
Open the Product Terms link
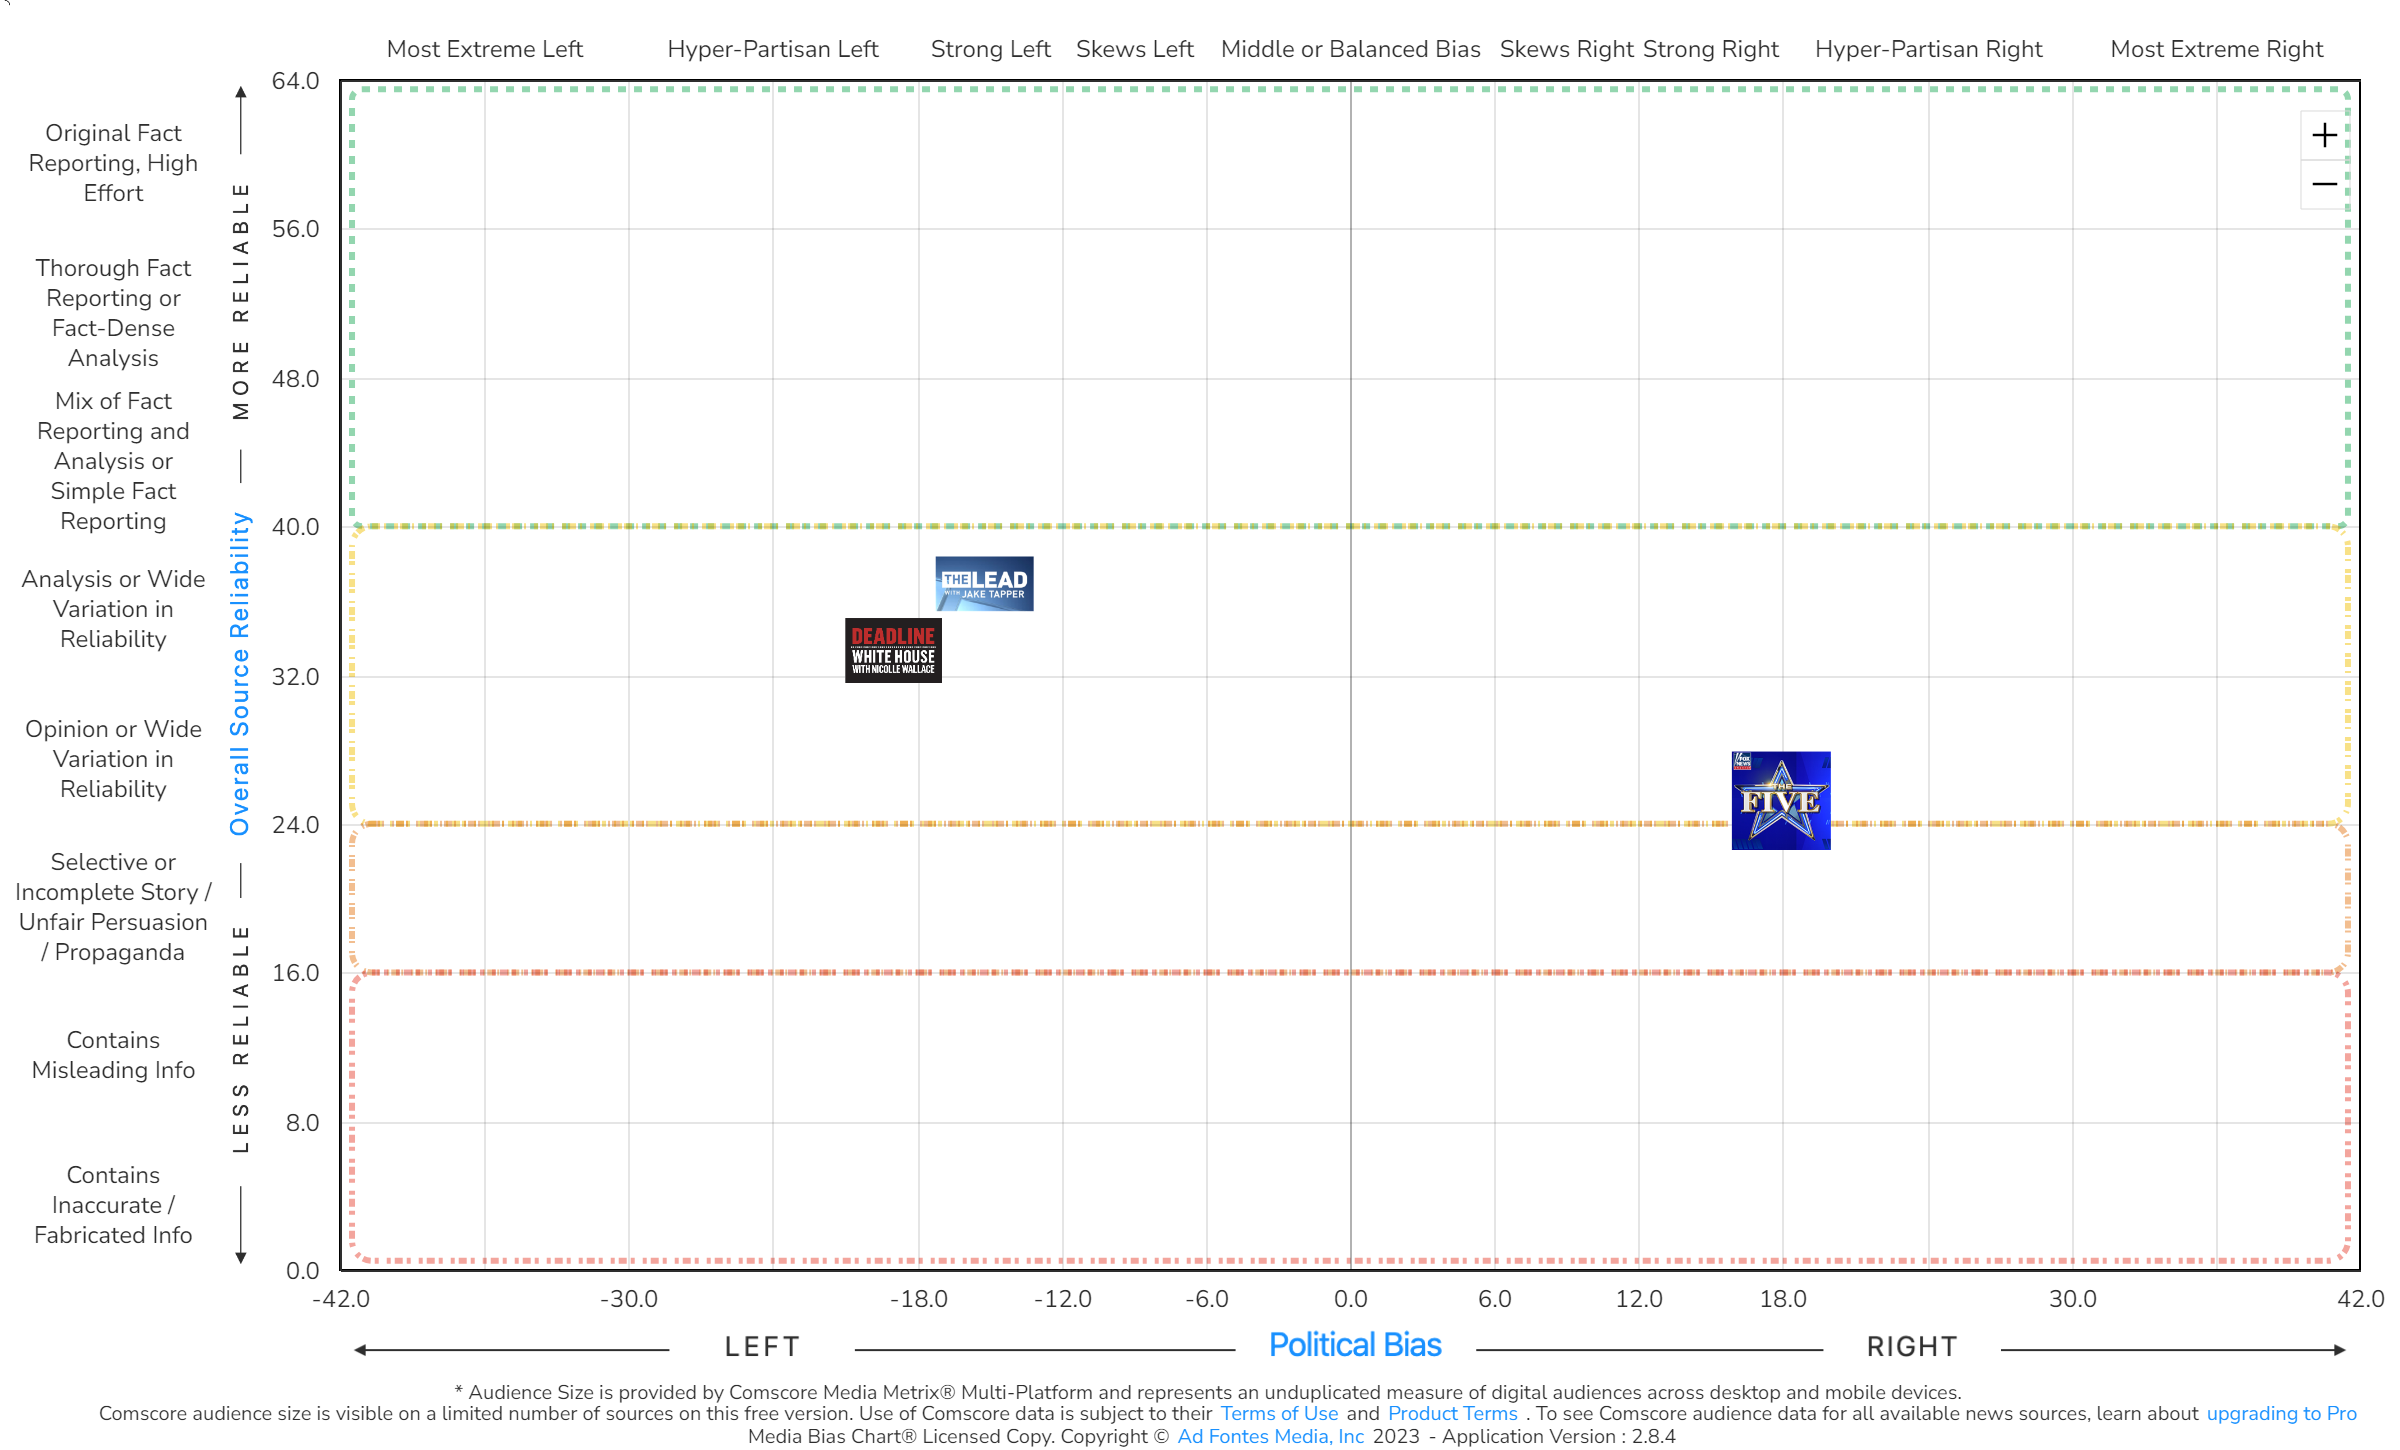(1452, 1413)
